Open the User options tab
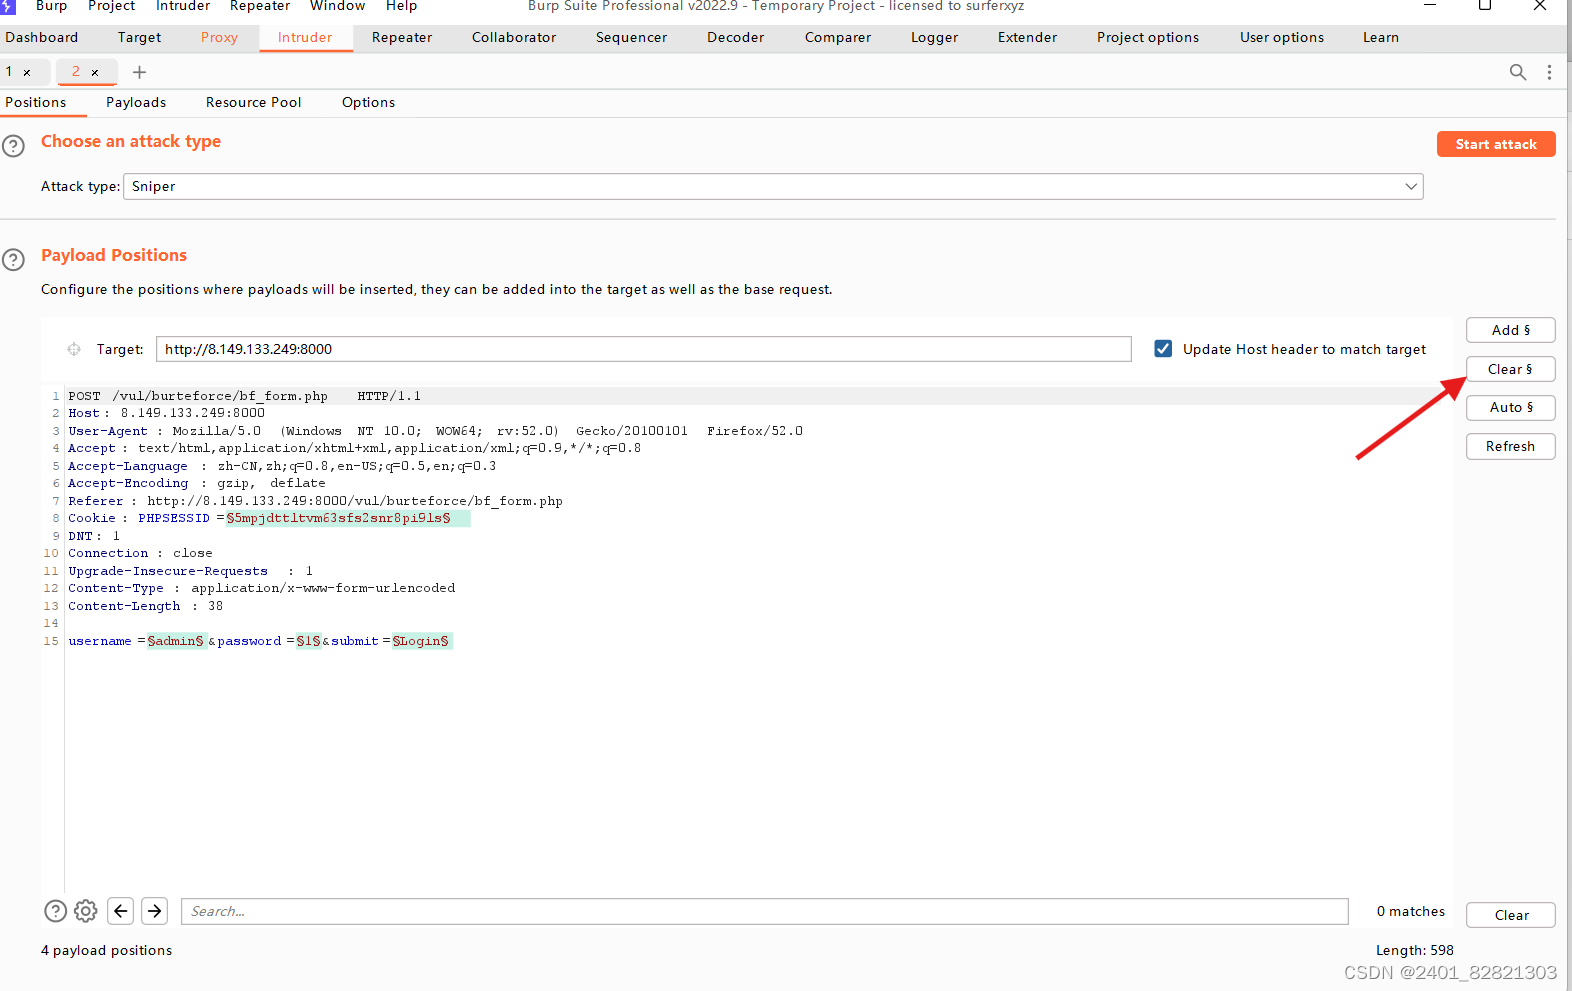The image size is (1572, 991). [1282, 38]
